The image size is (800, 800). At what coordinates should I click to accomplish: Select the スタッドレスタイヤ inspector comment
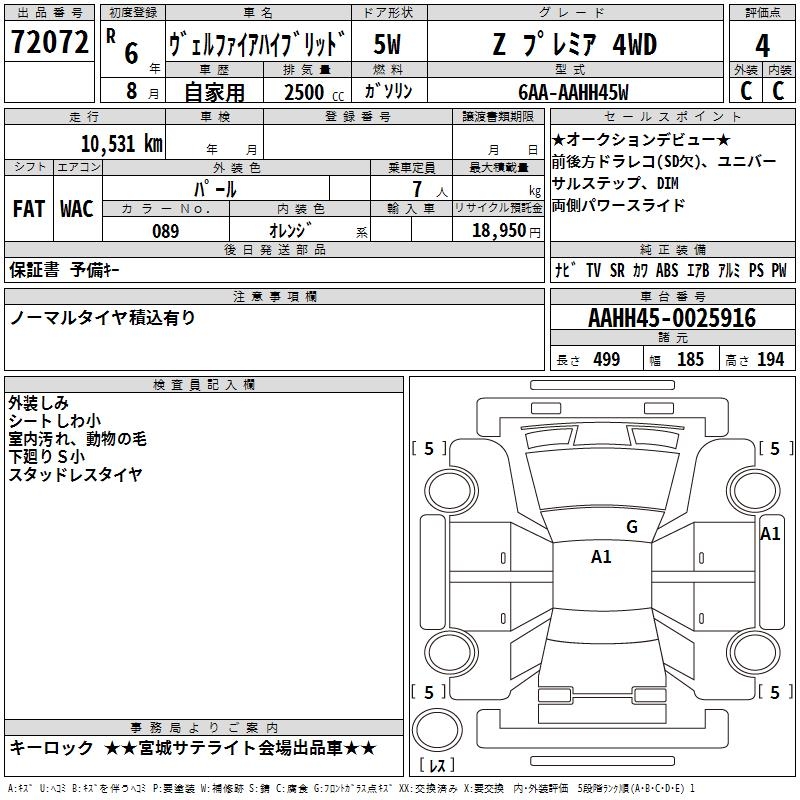(x=76, y=475)
